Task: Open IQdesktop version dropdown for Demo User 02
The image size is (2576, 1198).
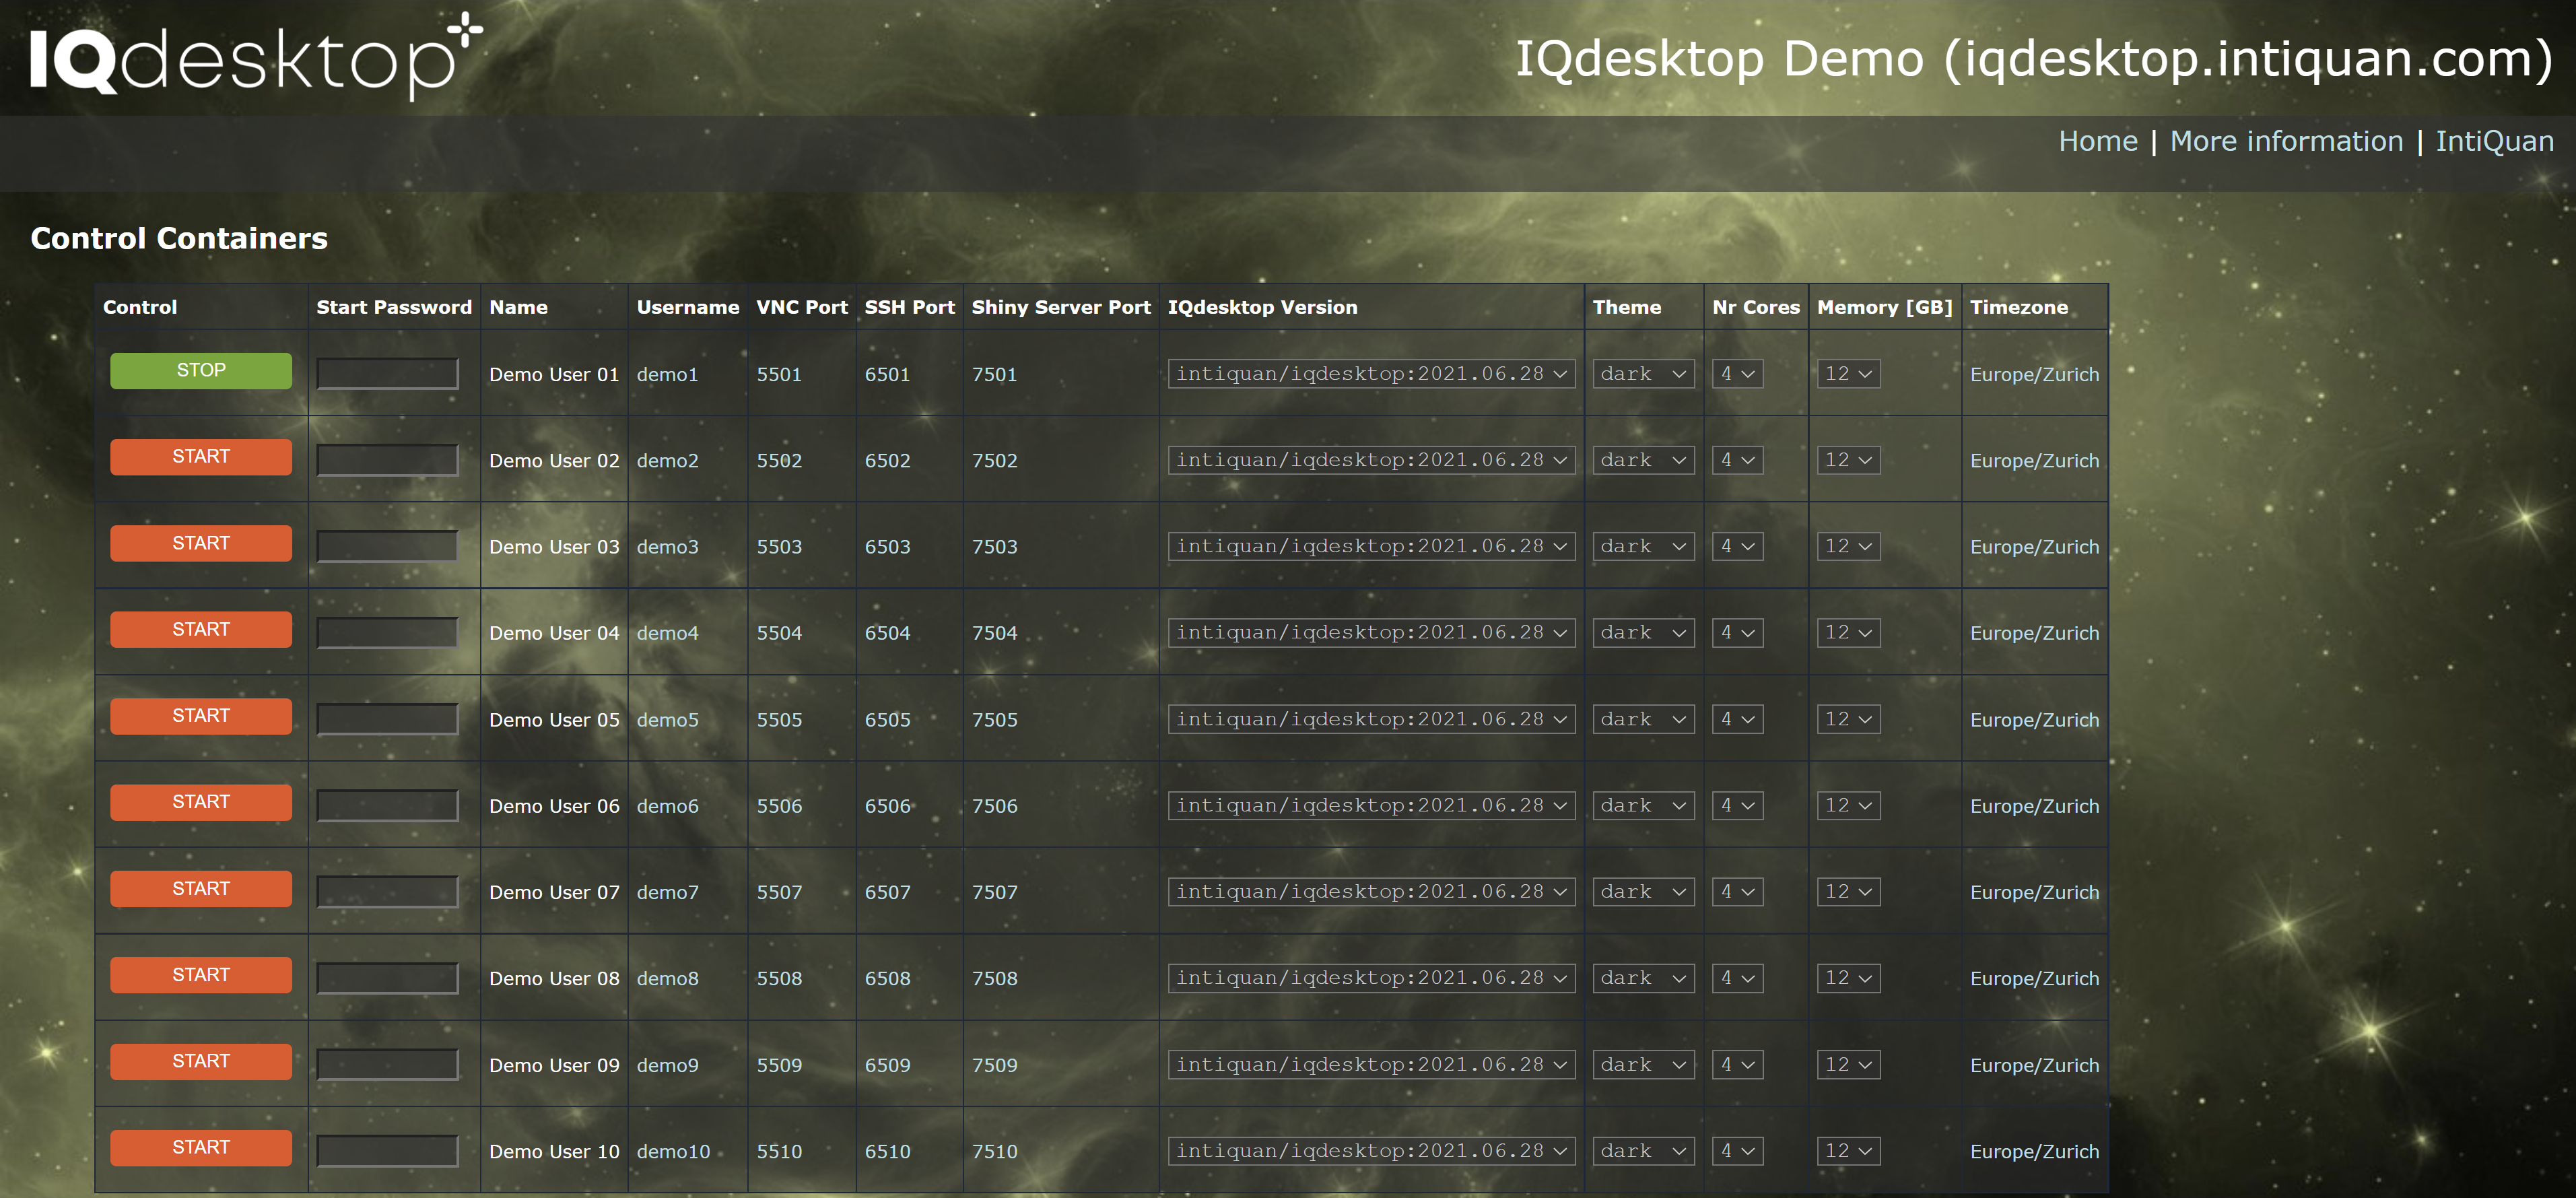Action: (x=1371, y=460)
